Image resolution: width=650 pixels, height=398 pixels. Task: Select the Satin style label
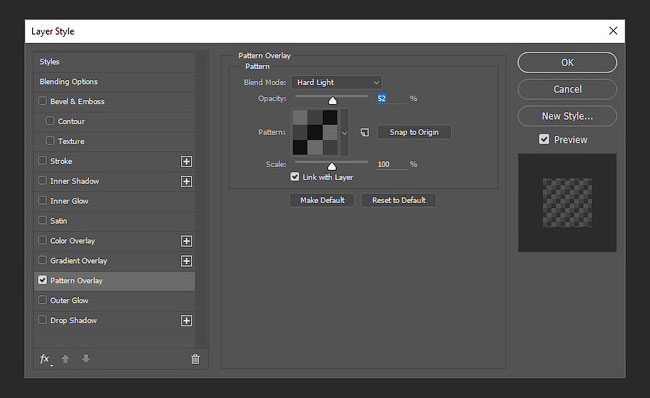(58, 221)
